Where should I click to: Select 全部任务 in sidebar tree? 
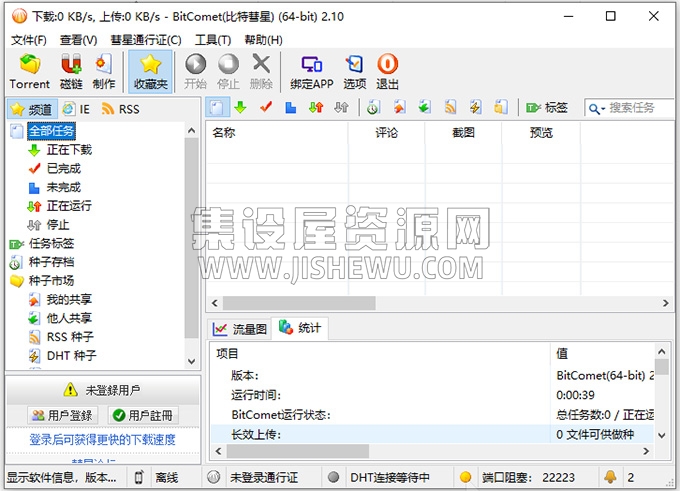[51, 131]
